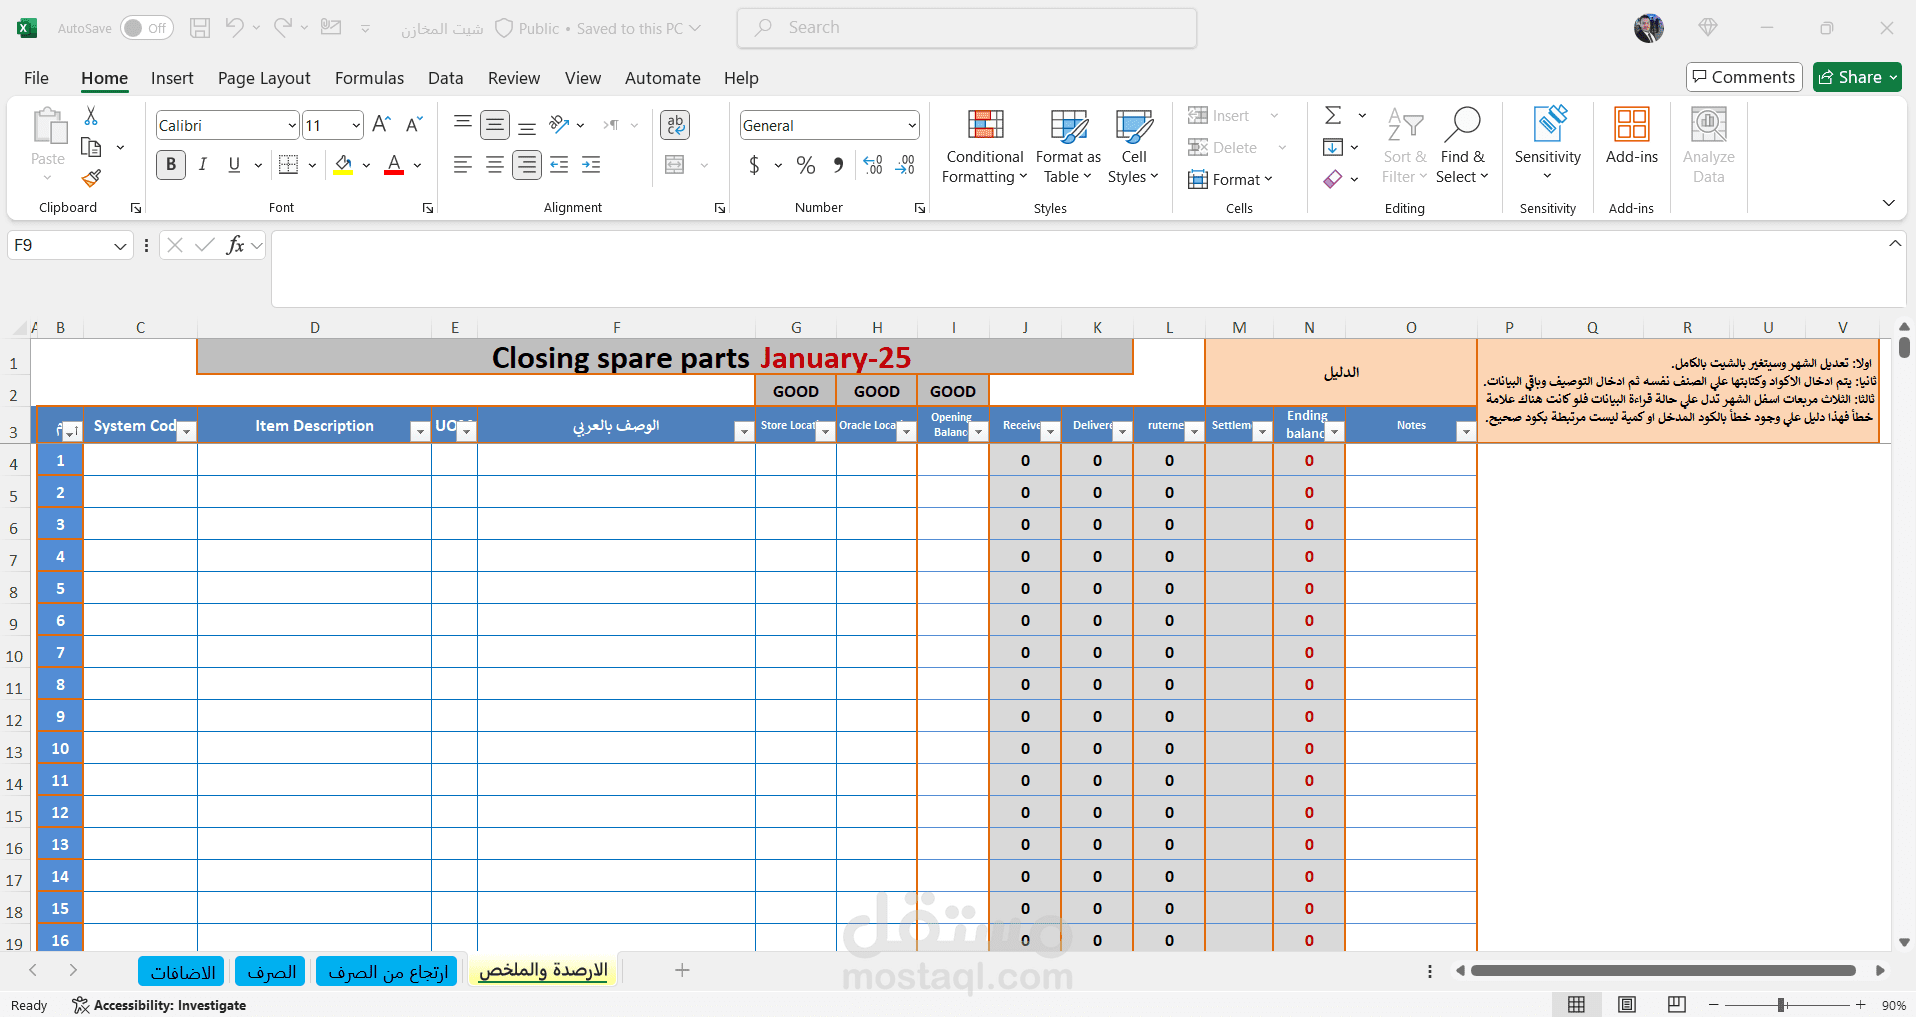Open the الاضافات sheet tab
Viewport: 1916px width, 1017px height.
pyautogui.click(x=183, y=972)
